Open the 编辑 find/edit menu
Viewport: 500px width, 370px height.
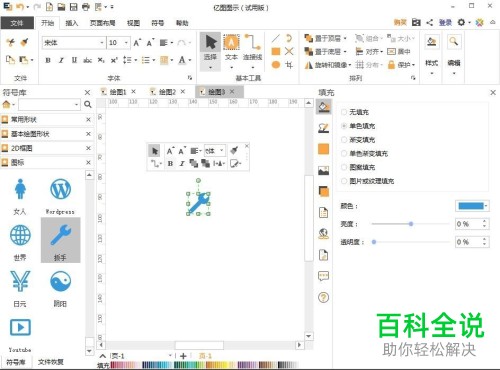click(x=453, y=54)
